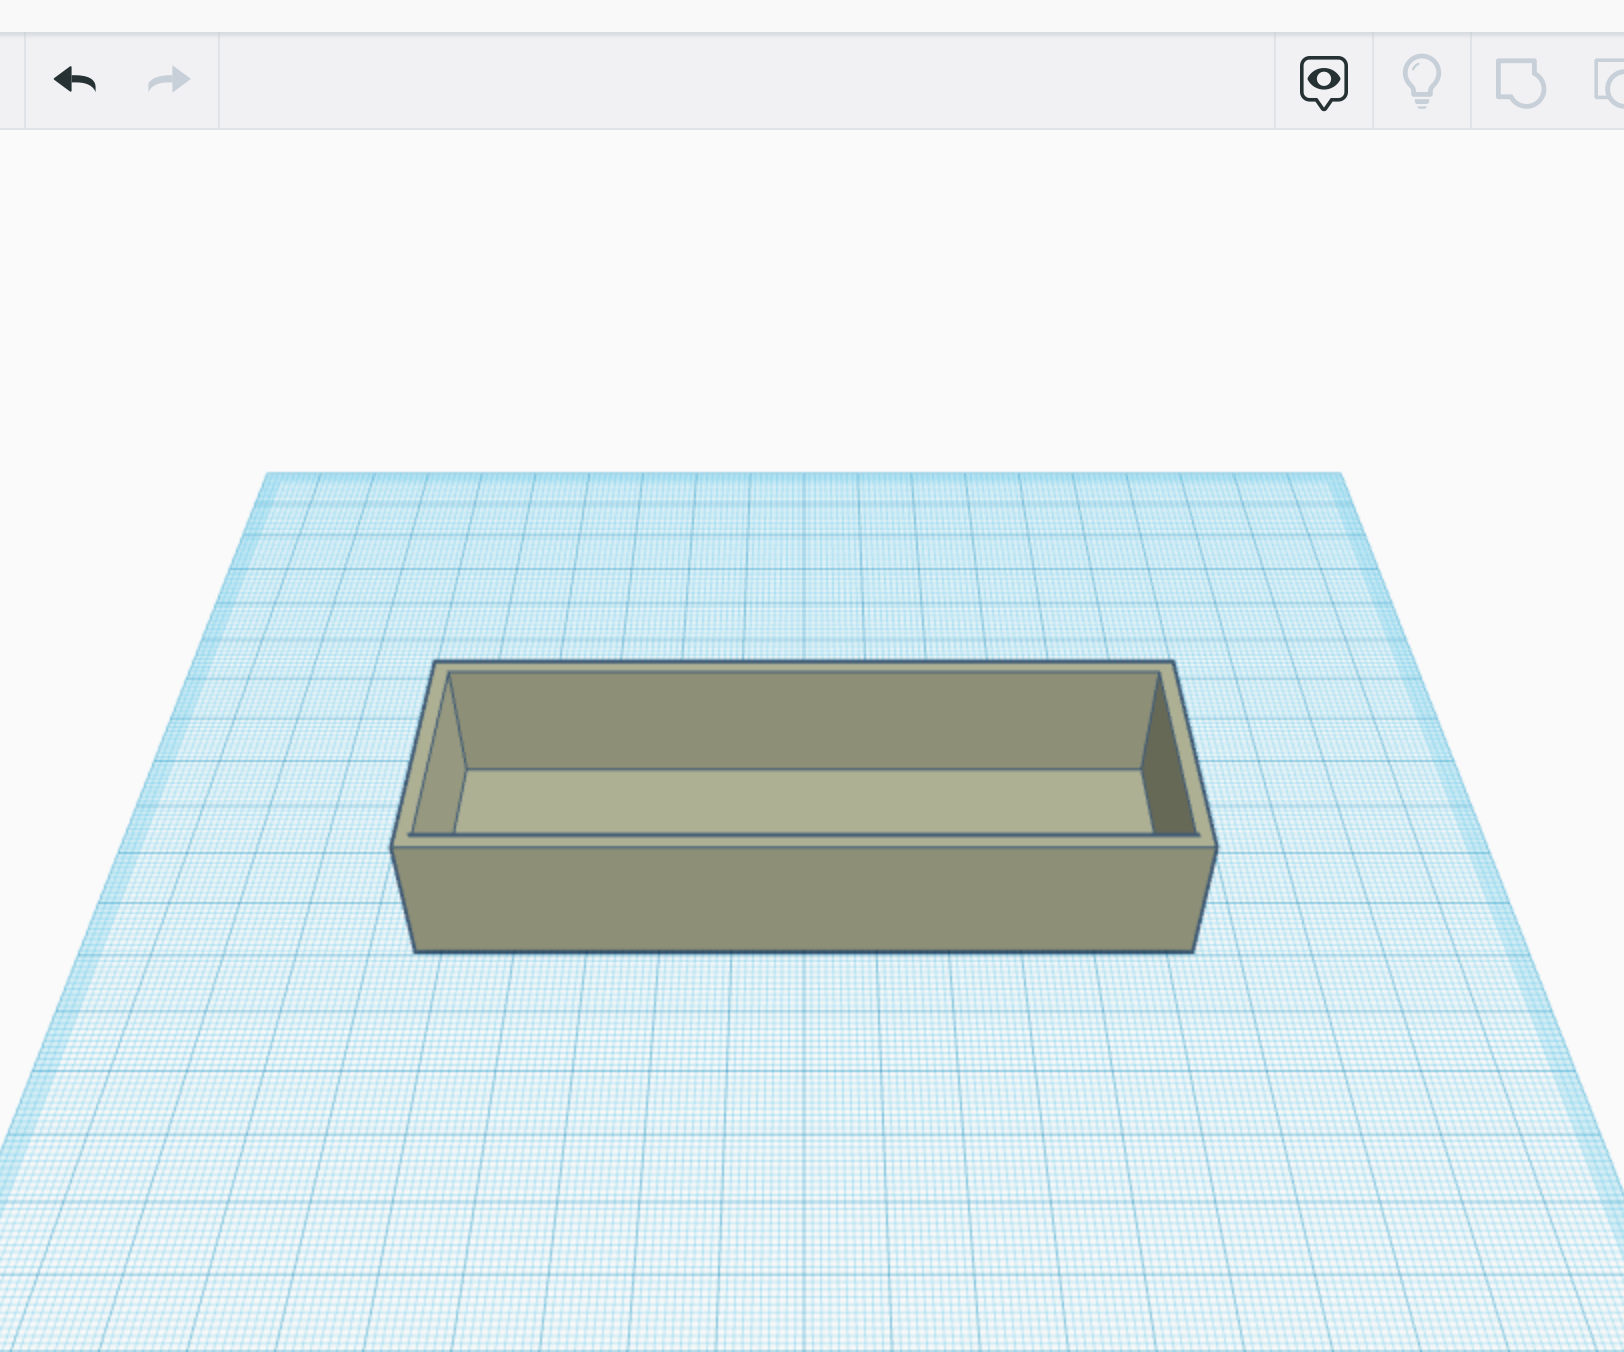Click the Redo arrow icon
Screen dimensions: 1624x1352
click(166, 80)
